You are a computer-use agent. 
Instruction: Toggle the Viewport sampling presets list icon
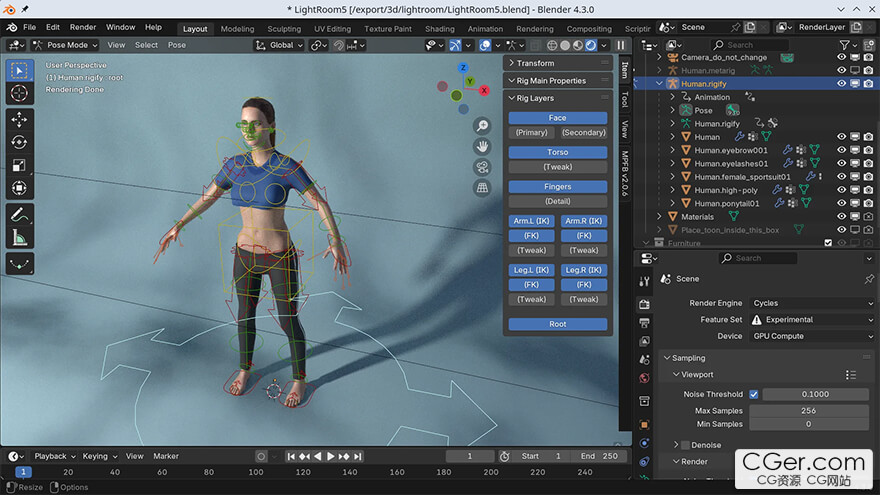point(851,375)
